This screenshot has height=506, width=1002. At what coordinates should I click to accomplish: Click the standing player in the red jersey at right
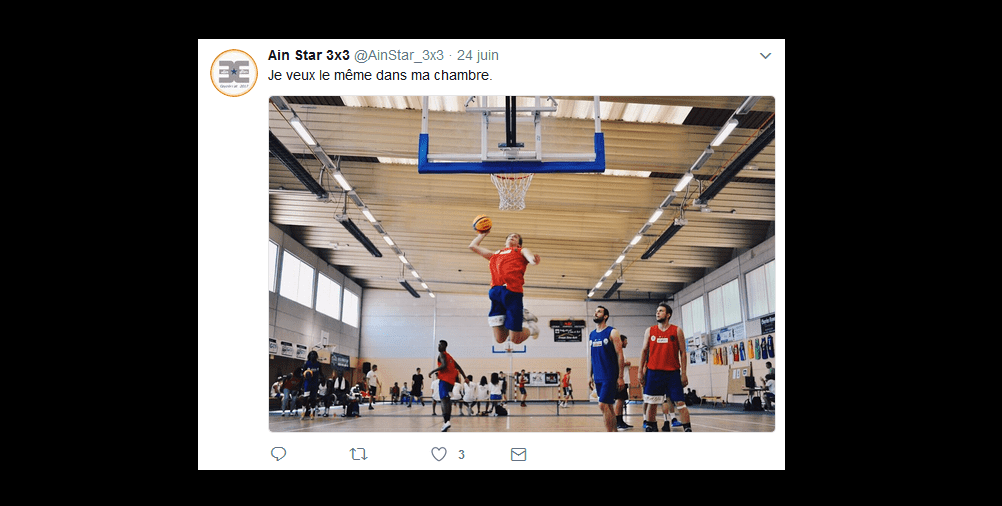click(664, 367)
